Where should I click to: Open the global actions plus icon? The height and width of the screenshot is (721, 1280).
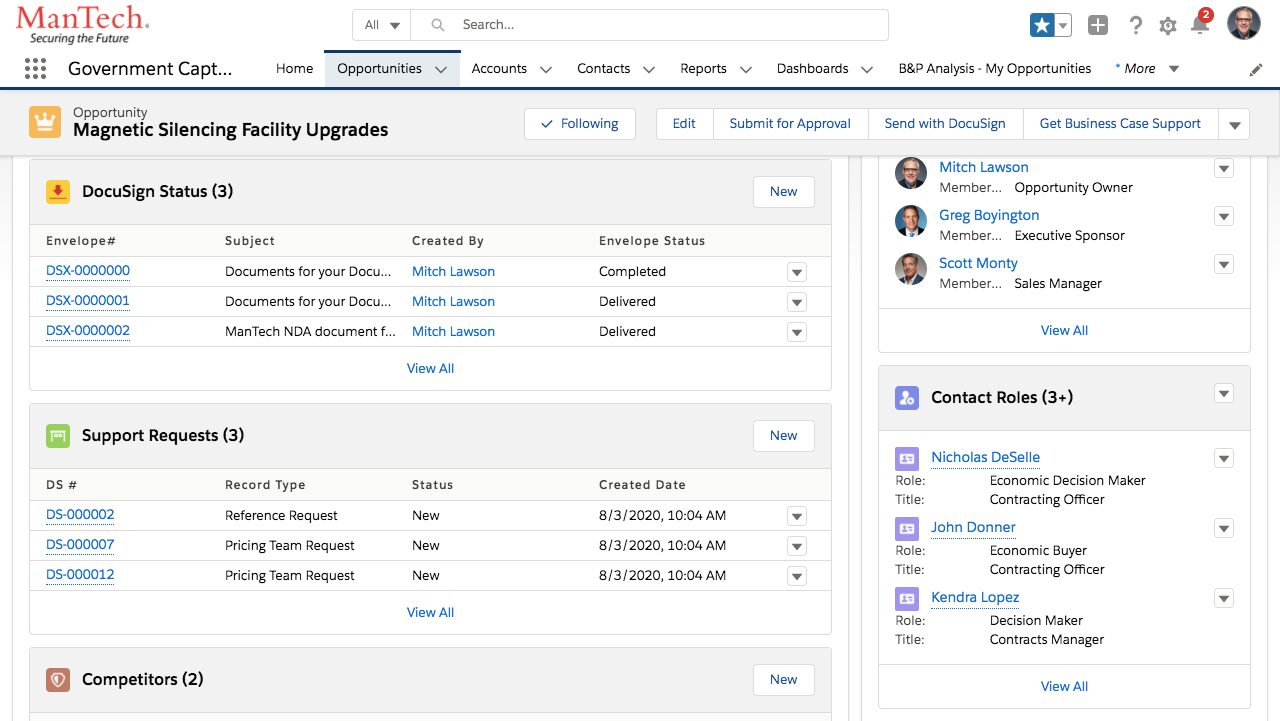coord(1098,26)
